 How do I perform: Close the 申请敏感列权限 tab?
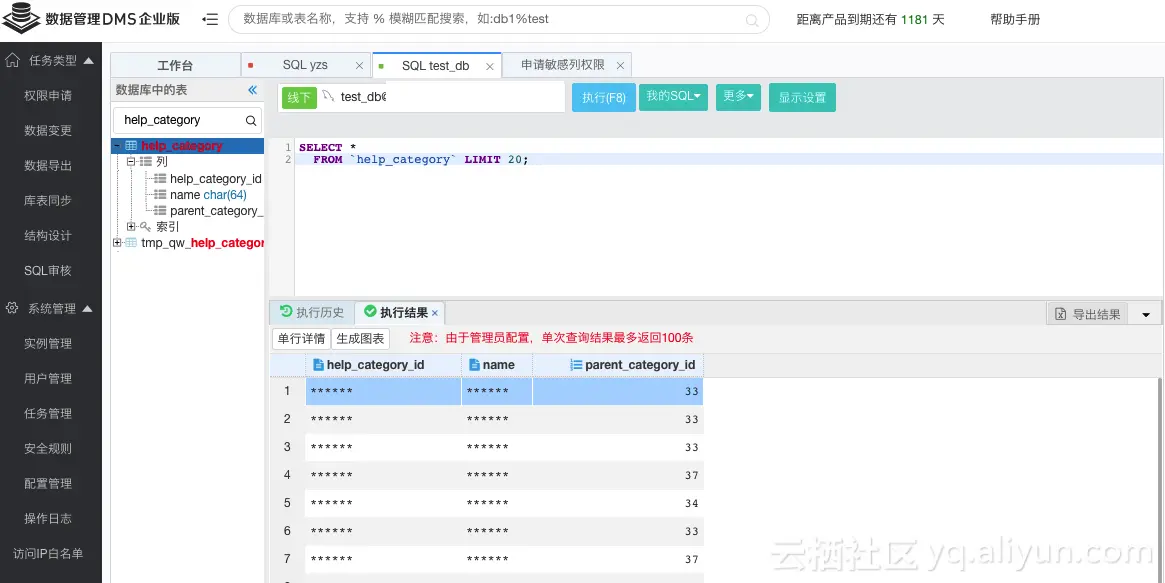pos(620,65)
